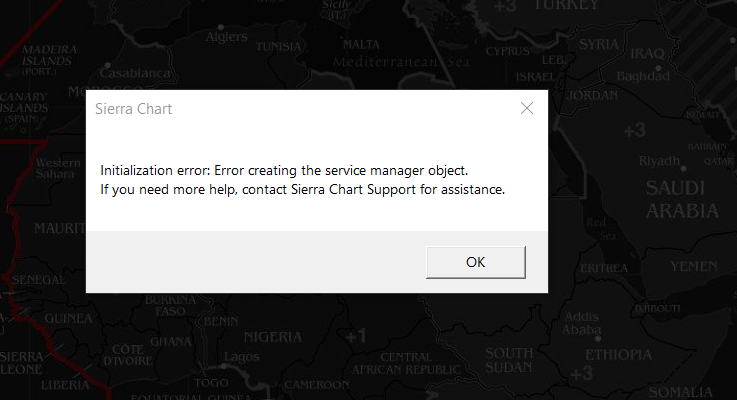737x400 pixels.
Task: Click the Lagos city label
Action: pos(242,356)
